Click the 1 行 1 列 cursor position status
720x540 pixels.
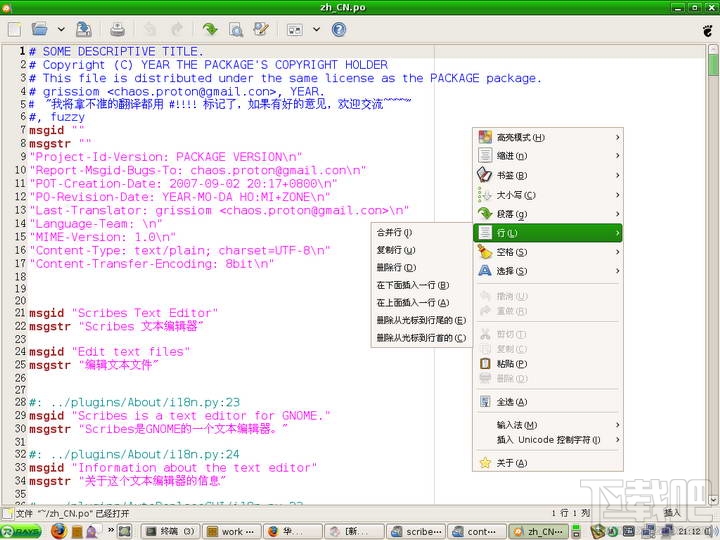coord(571,513)
